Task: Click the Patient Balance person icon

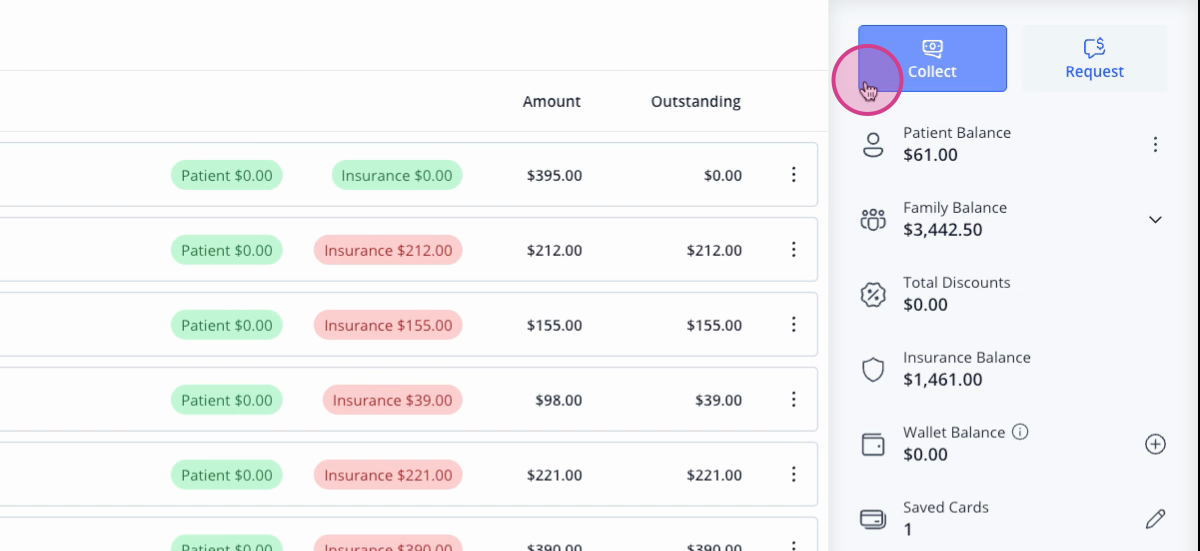Action: click(873, 145)
